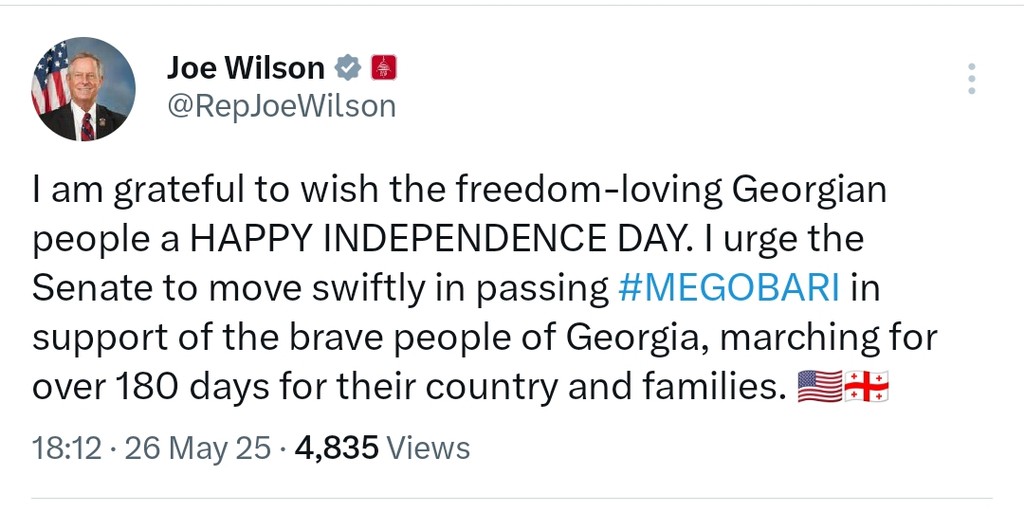Image resolution: width=1024 pixels, height=516 pixels.
Task: Click the Georgian flag emoji
Action: pos(867,387)
